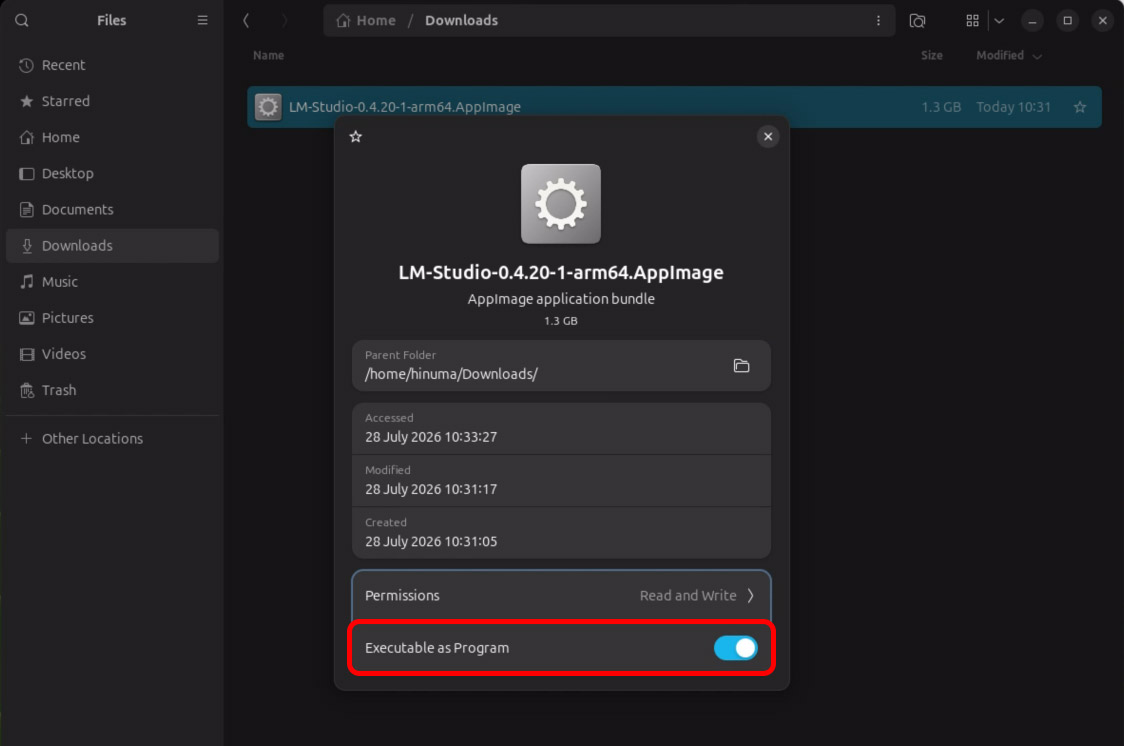Click the search folder icon button

917,21
